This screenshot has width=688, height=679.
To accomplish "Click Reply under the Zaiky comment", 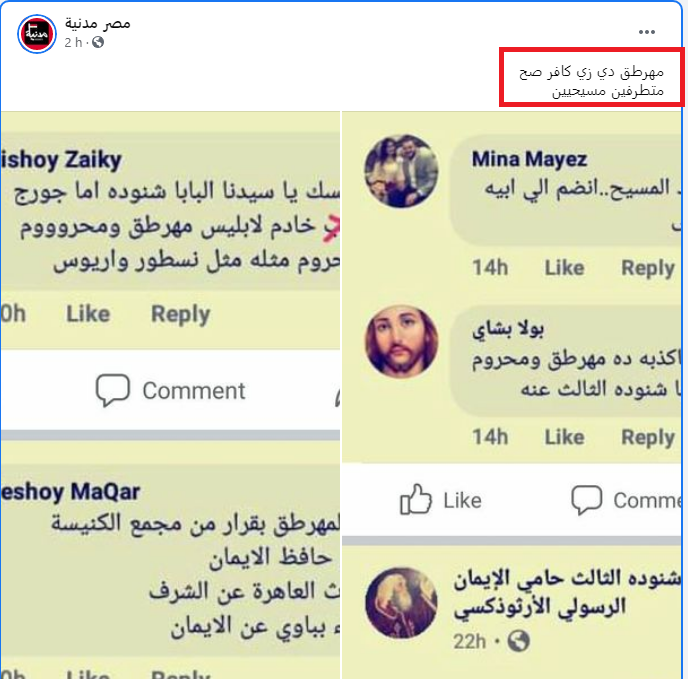I will [180, 314].
